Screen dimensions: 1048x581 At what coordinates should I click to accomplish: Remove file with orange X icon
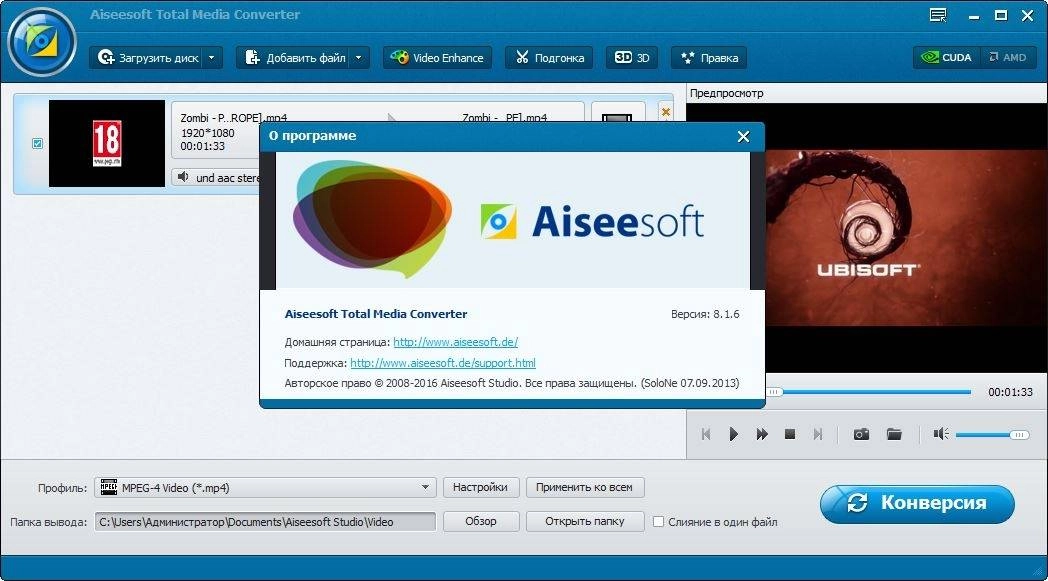point(665,112)
